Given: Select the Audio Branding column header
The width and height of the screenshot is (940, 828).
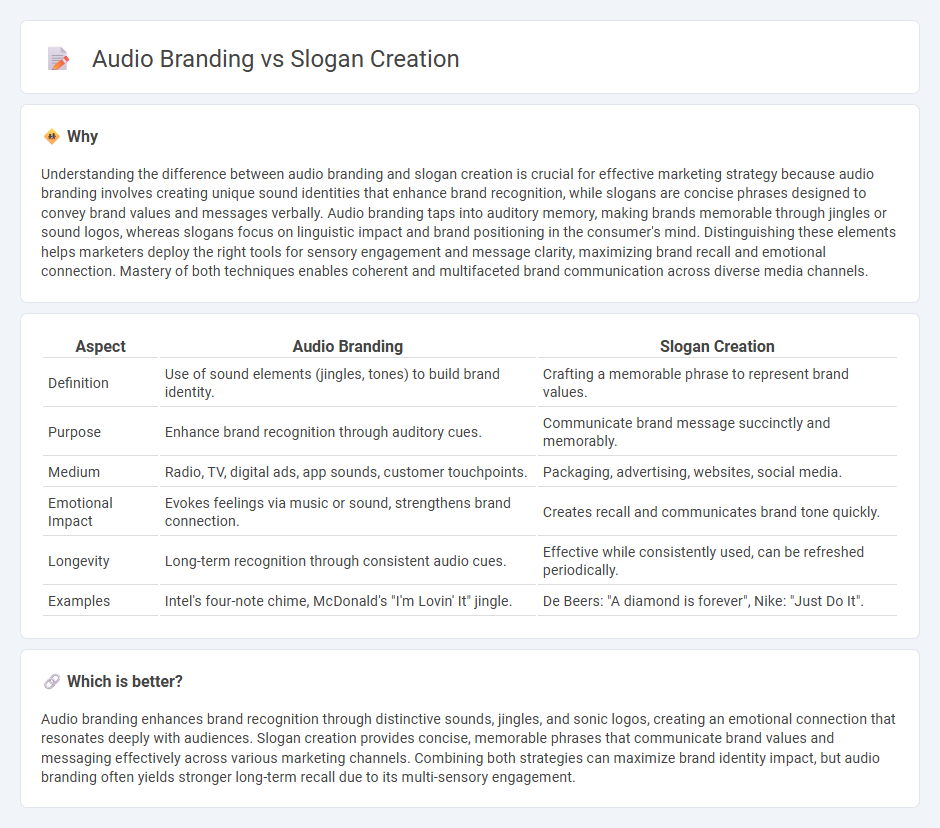Looking at the screenshot, I should 348,347.
